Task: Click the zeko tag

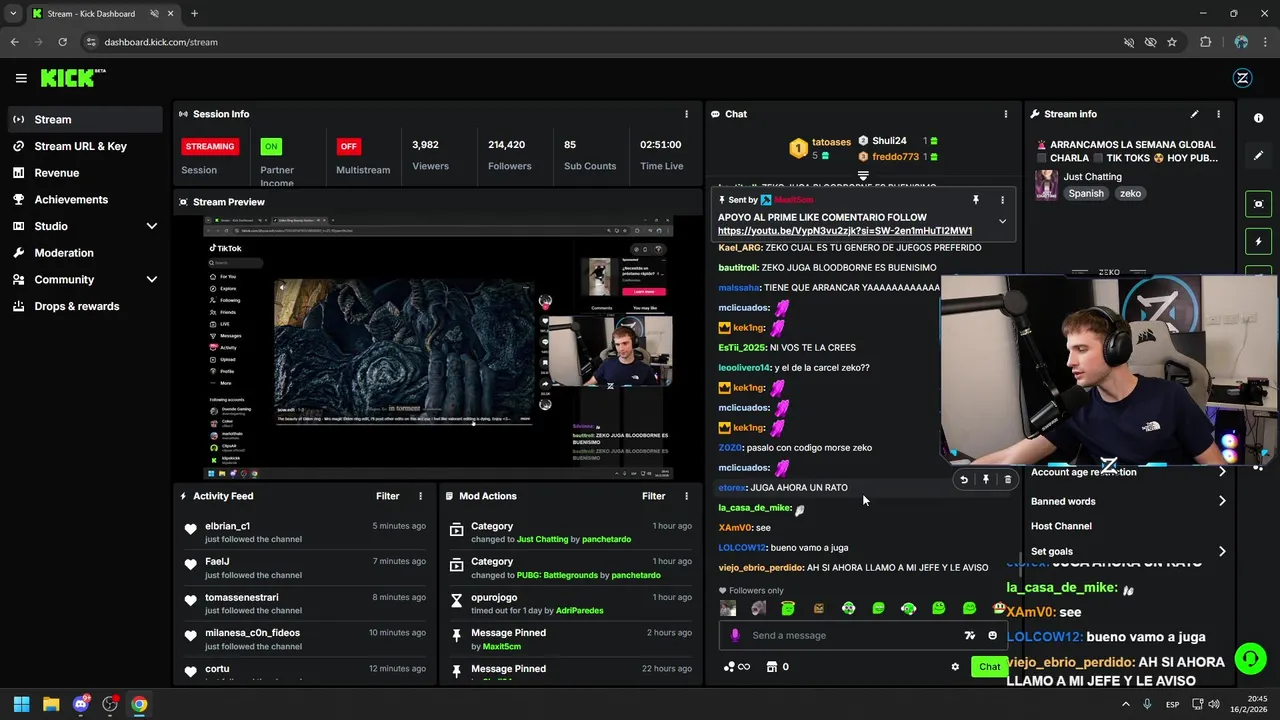Action: point(1130,194)
